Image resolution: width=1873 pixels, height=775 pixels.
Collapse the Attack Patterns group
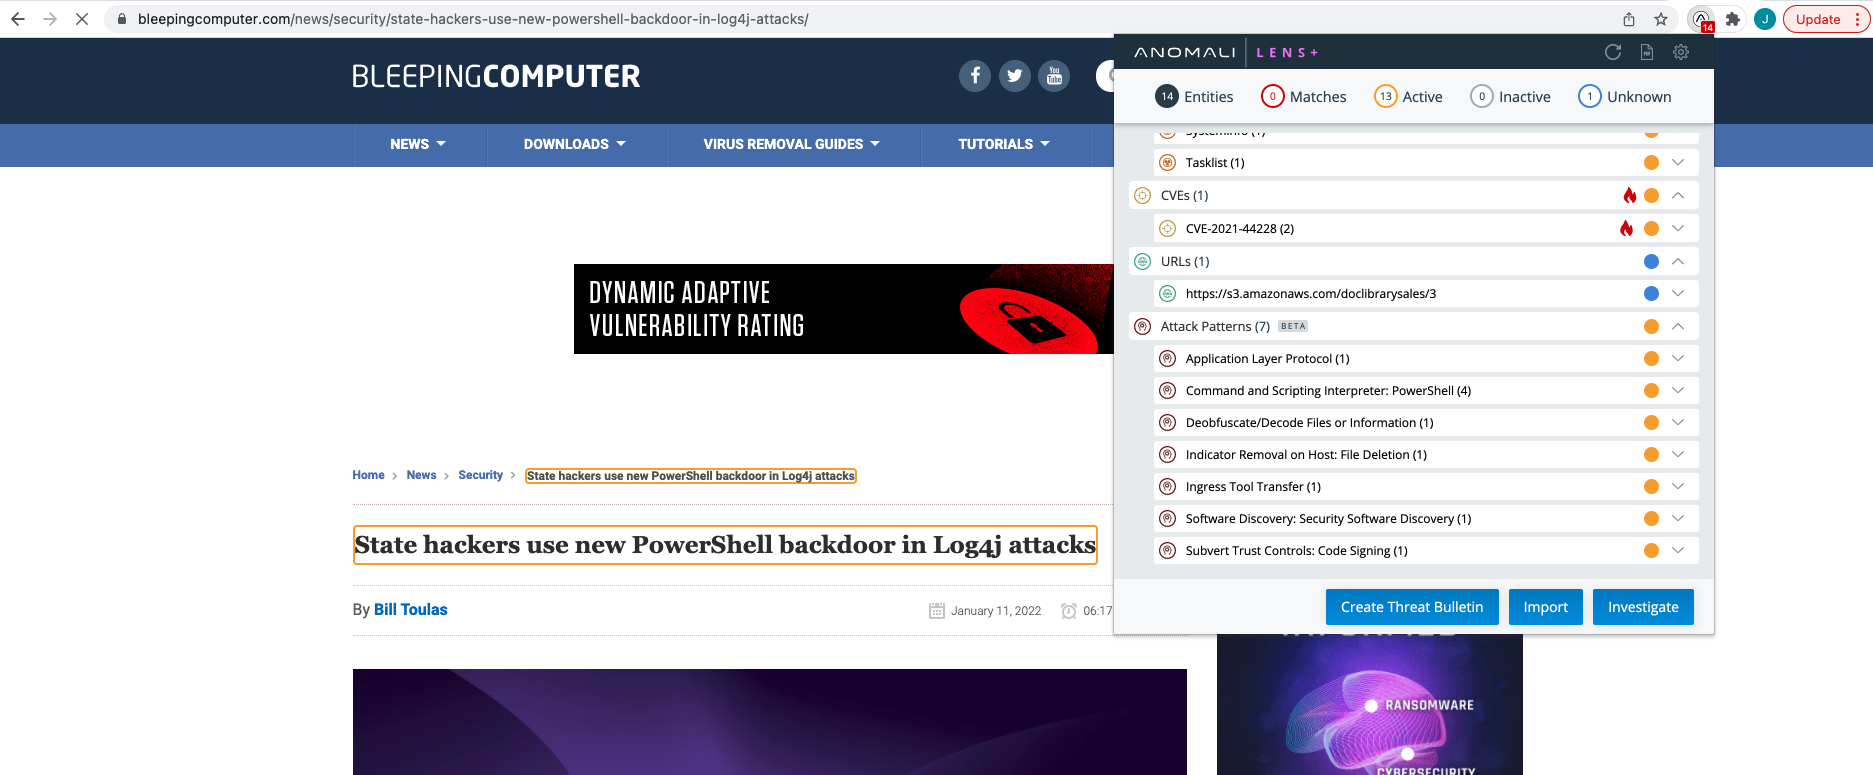click(x=1678, y=326)
